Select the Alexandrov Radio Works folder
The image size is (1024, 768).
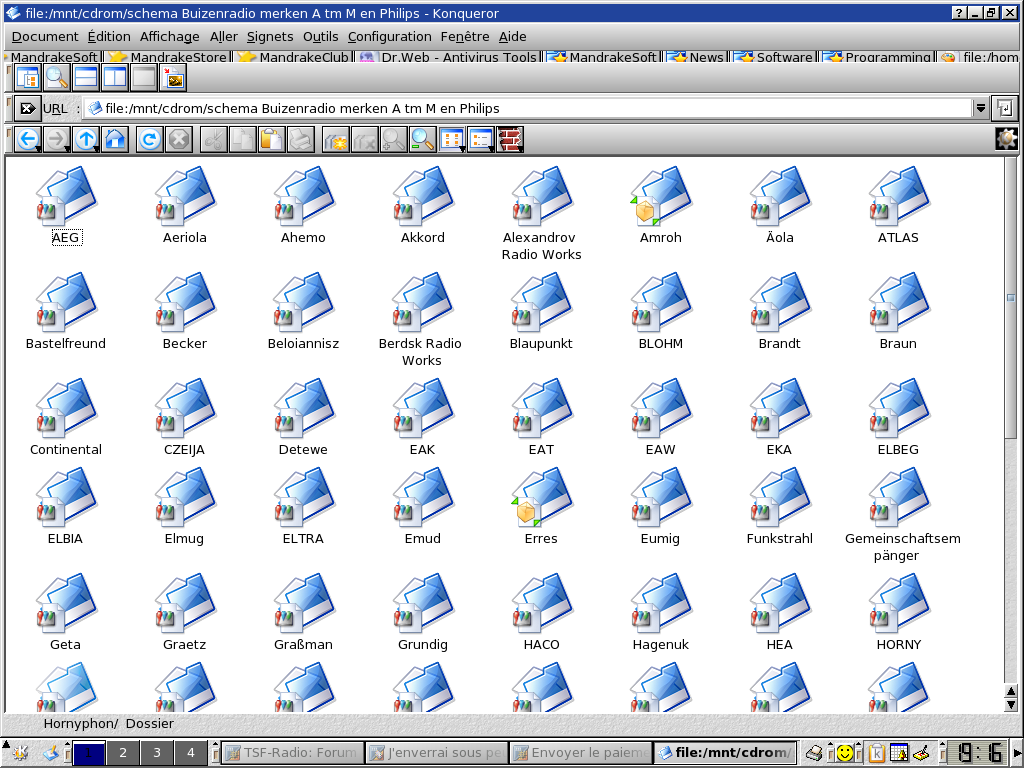(x=541, y=213)
